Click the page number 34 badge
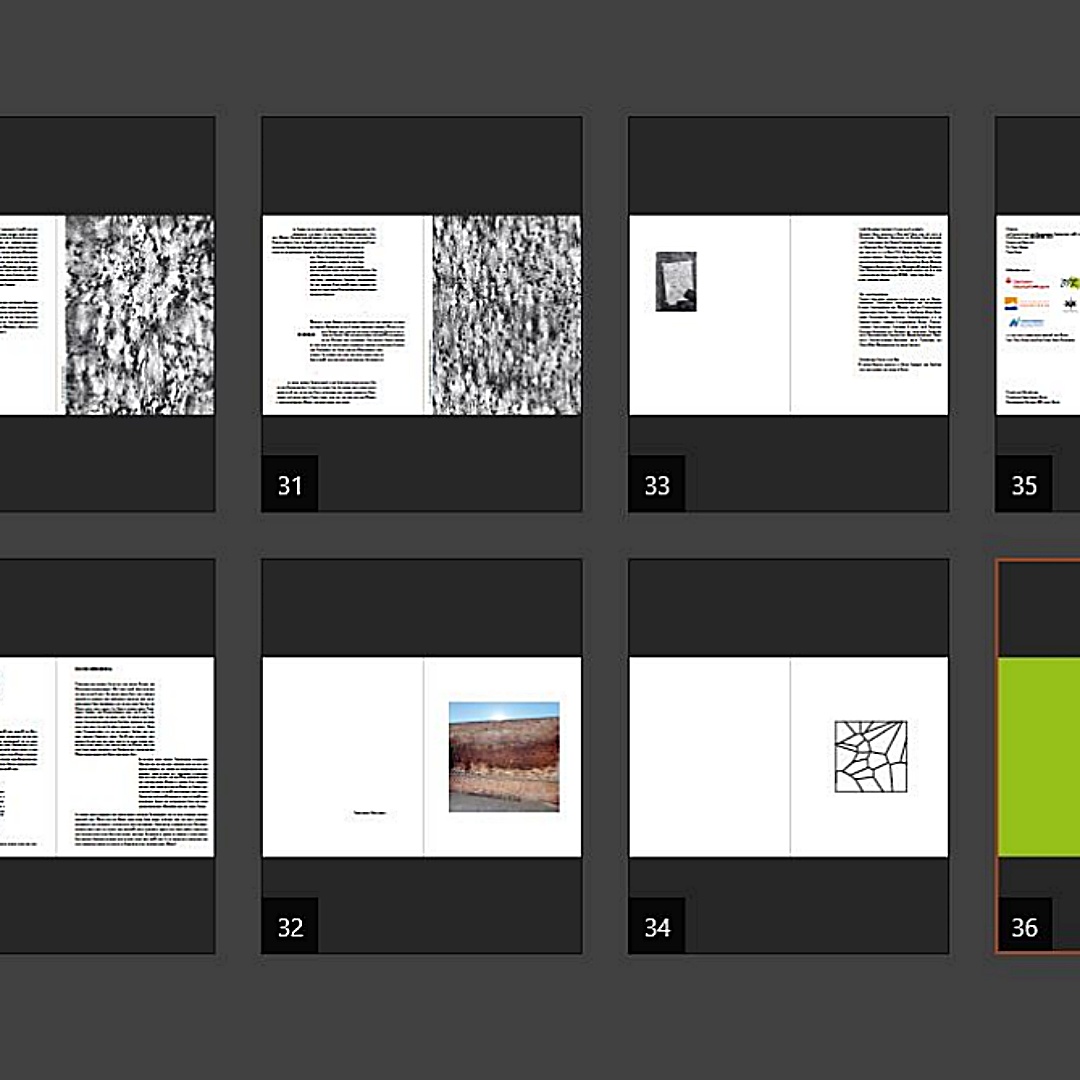This screenshot has height=1080, width=1080. click(x=657, y=927)
